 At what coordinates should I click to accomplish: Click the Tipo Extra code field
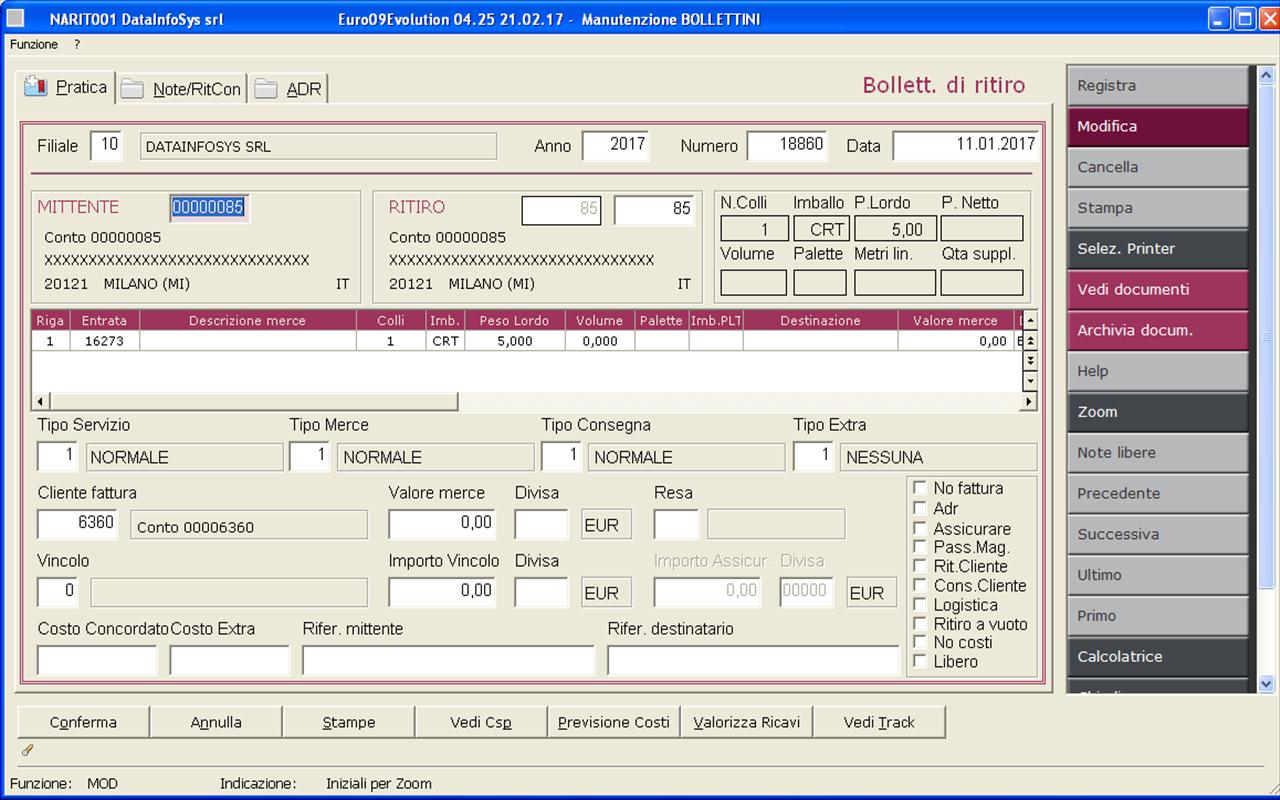tap(813, 456)
